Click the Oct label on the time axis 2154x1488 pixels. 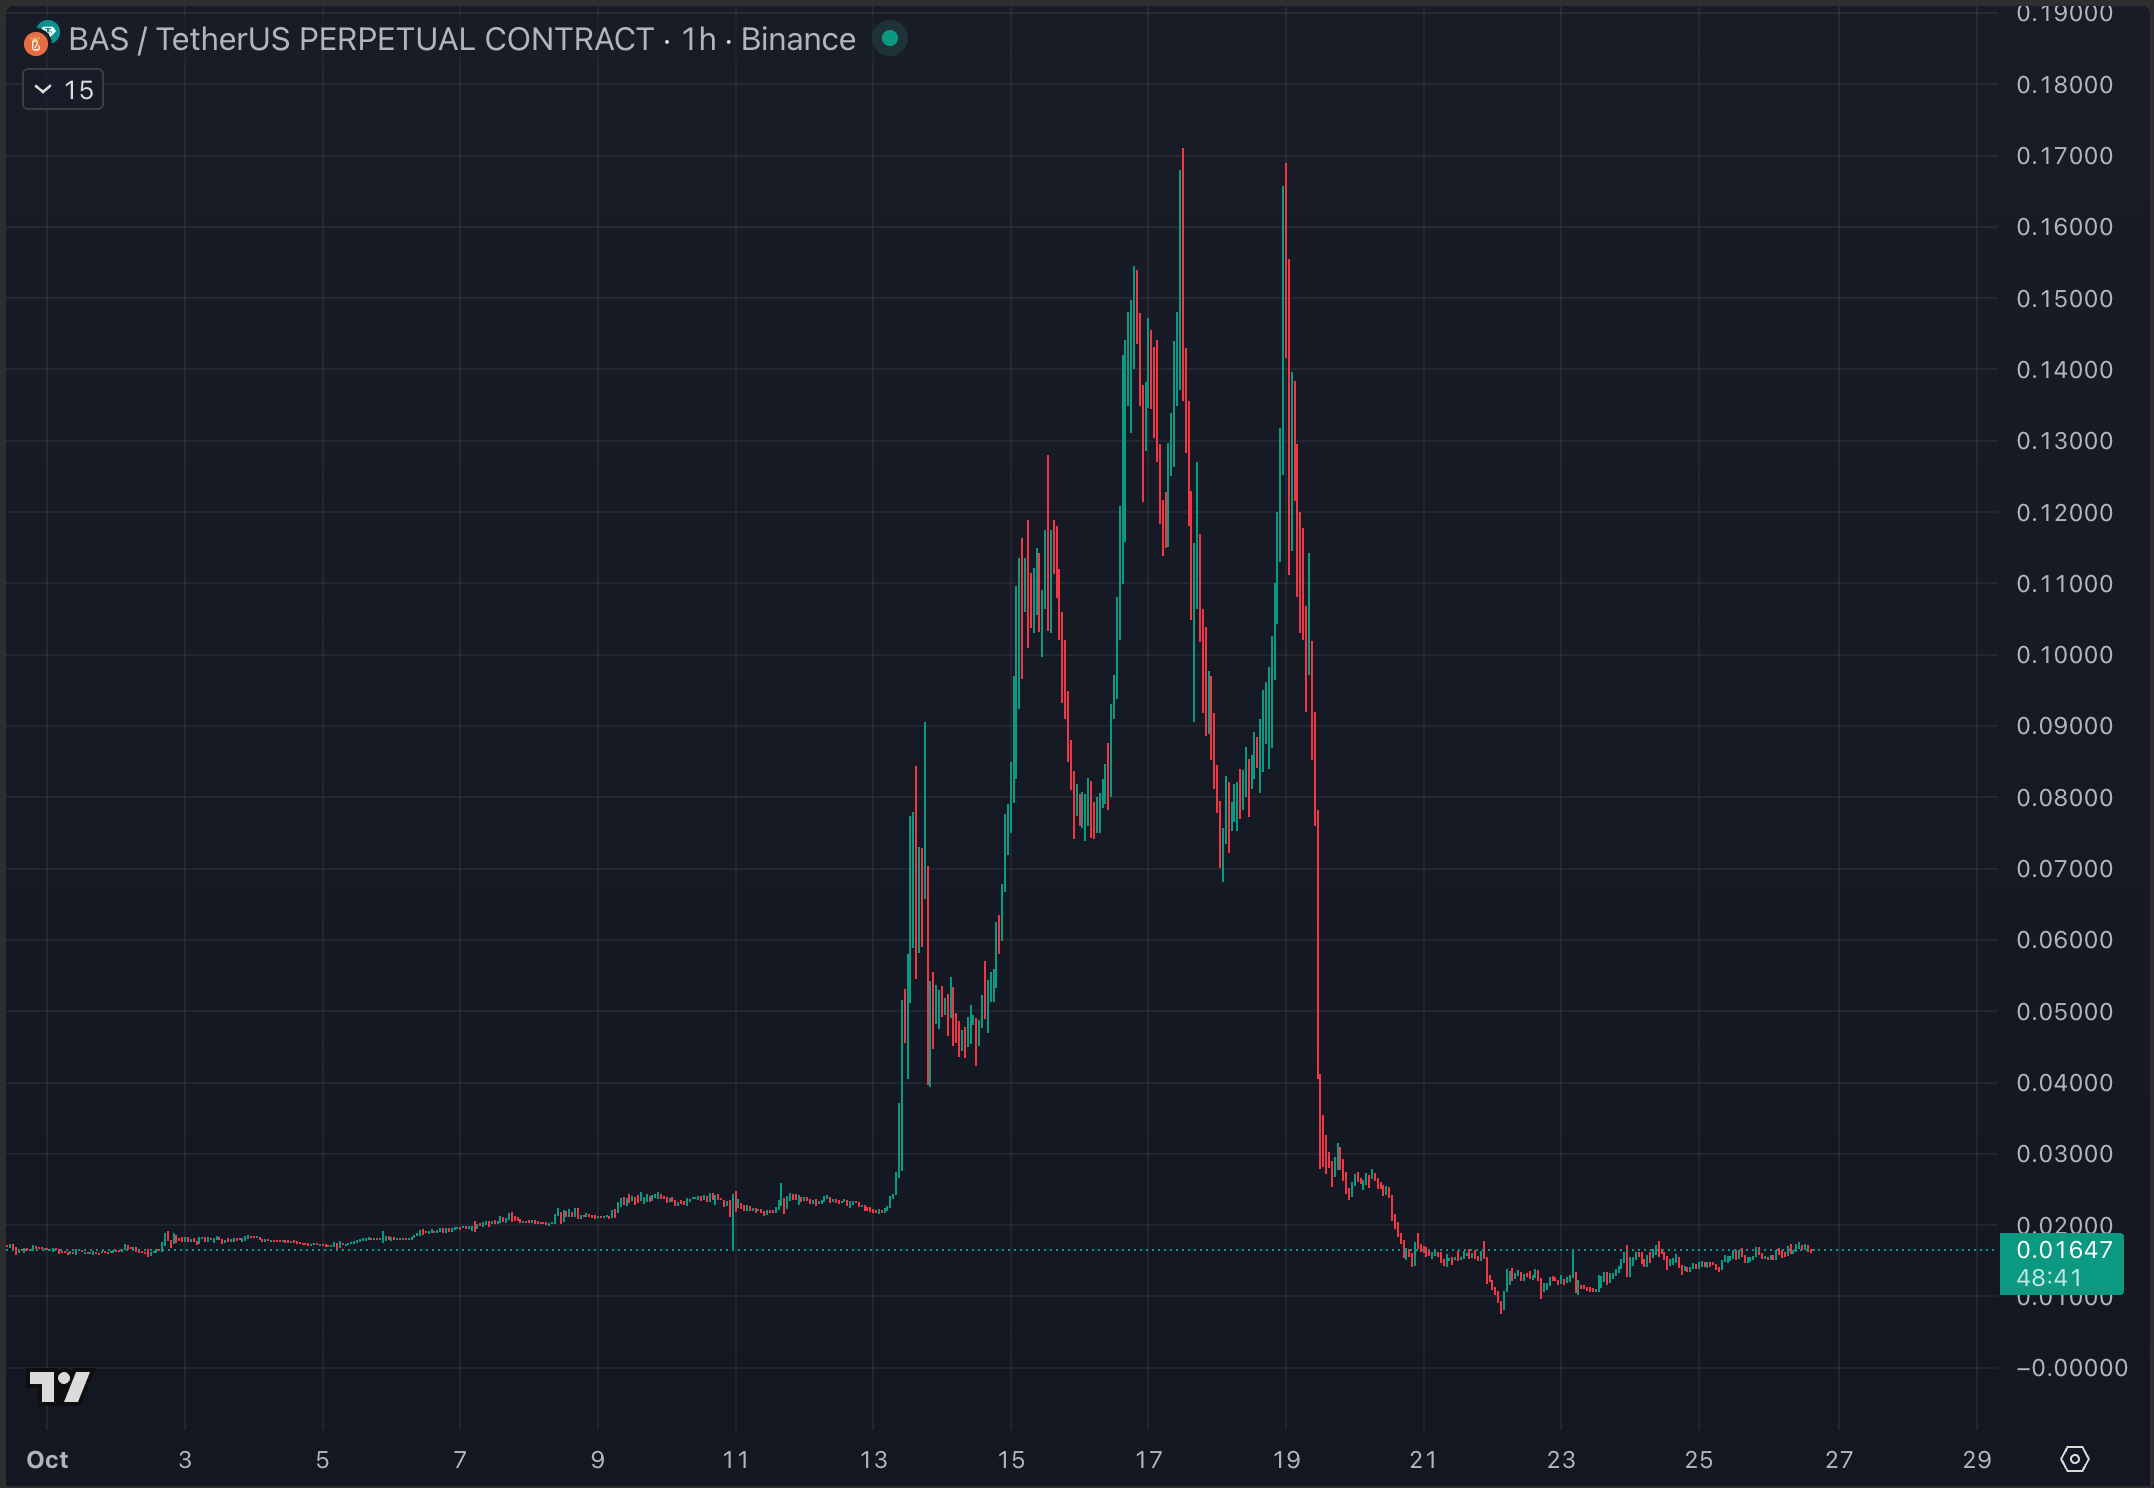pyautogui.click(x=47, y=1460)
